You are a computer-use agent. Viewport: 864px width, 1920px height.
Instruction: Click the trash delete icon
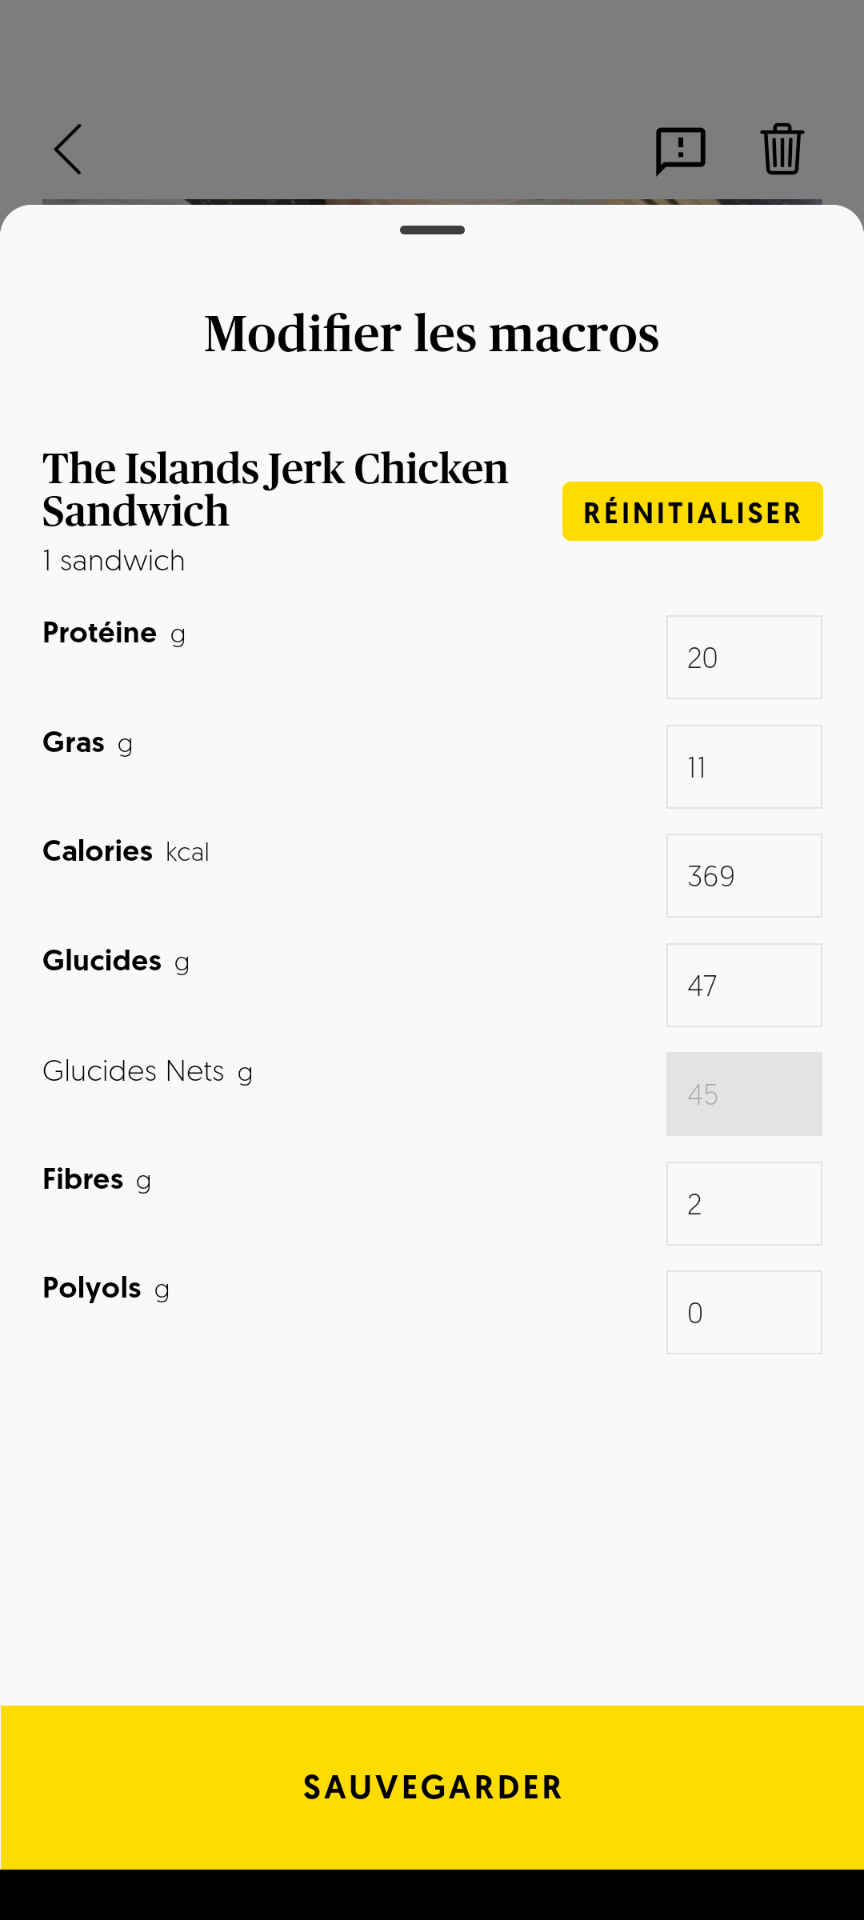(x=782, y=150)
